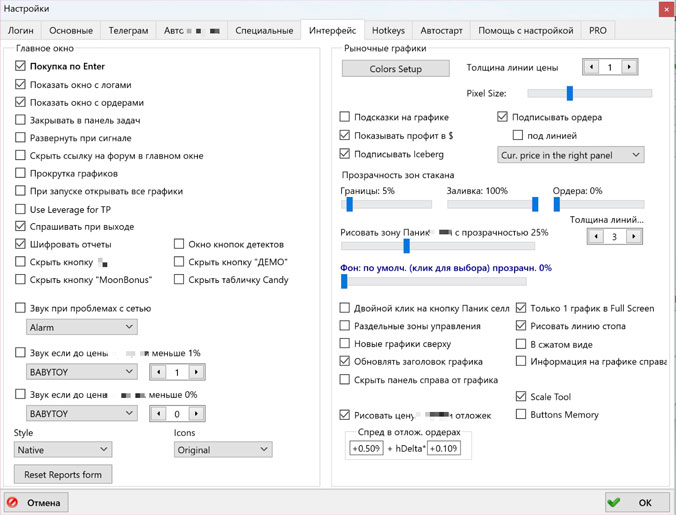
Task: Click the Границы 5% transparency slider
Action: [x=386, y=204]
